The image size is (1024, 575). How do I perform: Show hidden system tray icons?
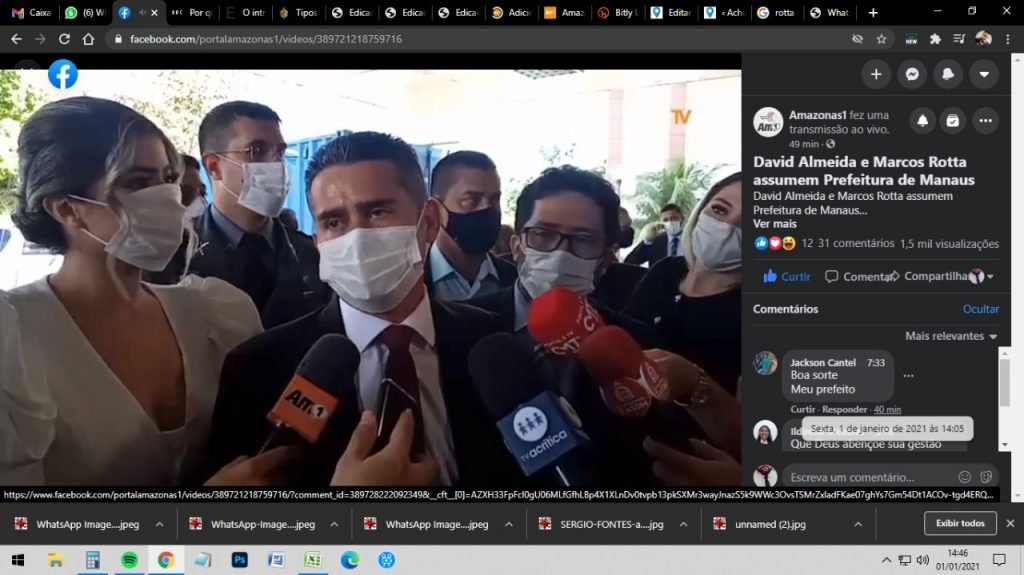tap(886, 560)
